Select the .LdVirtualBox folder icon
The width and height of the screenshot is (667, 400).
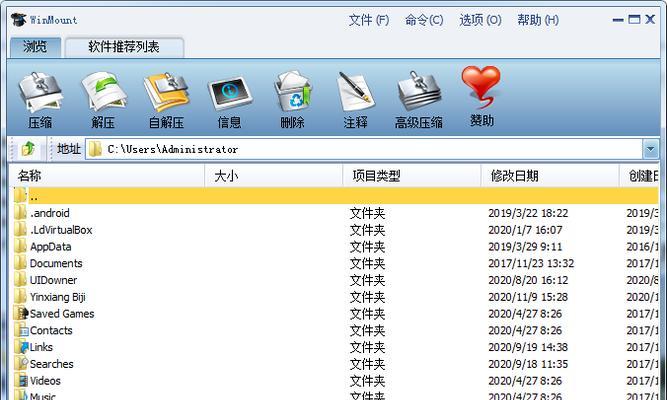(x=20, y=230)
